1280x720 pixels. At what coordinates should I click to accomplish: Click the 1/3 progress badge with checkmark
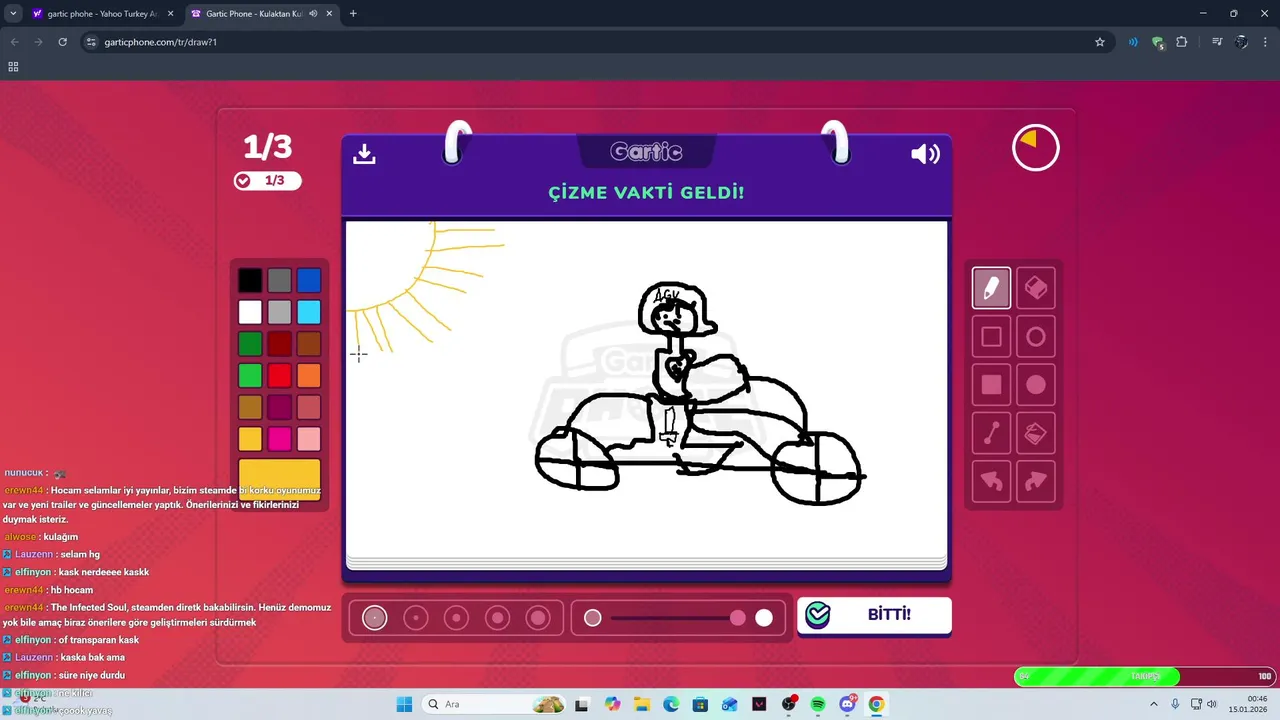267,181
